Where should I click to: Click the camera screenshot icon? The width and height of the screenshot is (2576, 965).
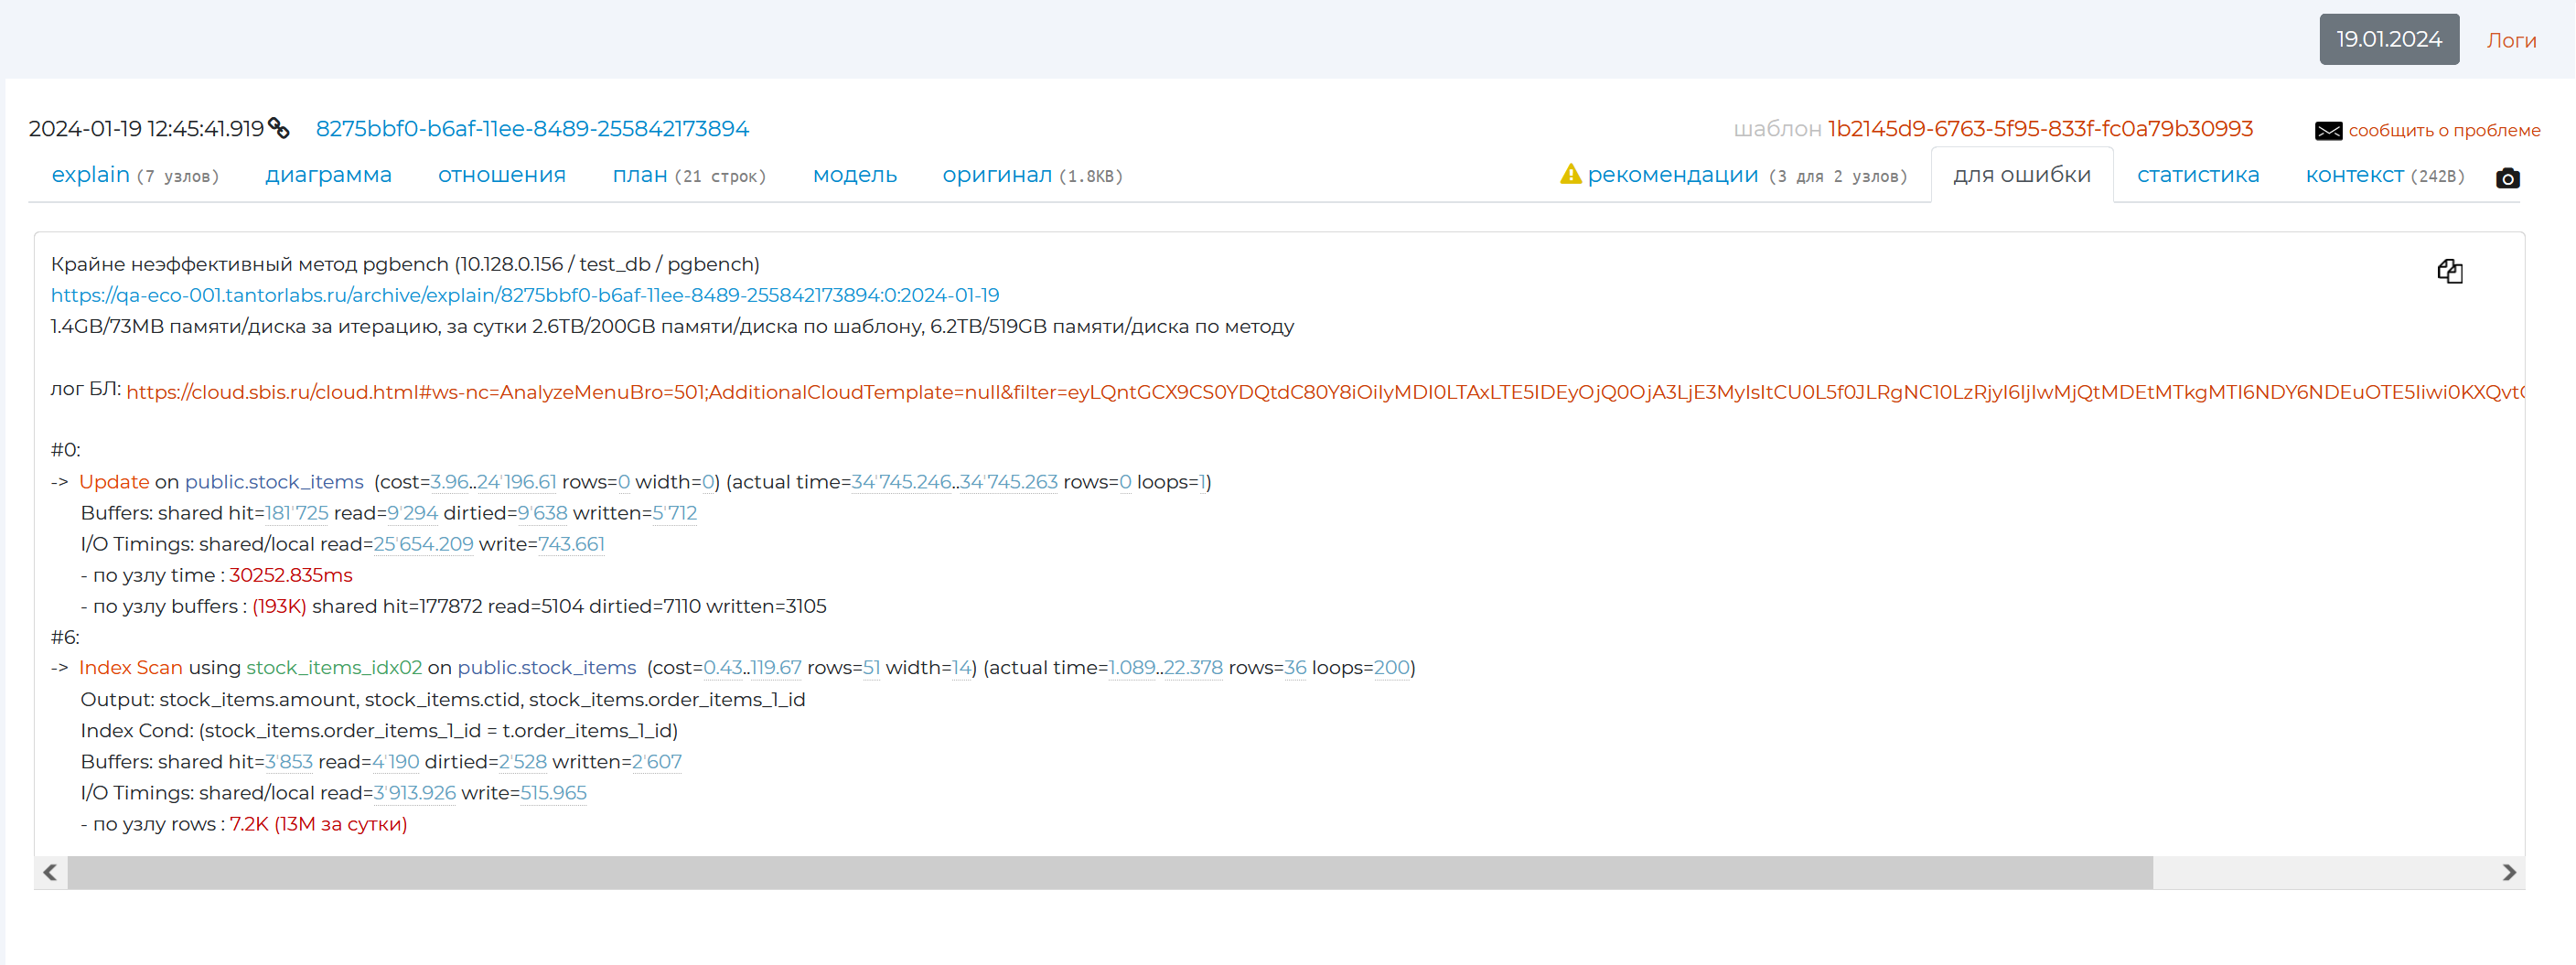2507,178
